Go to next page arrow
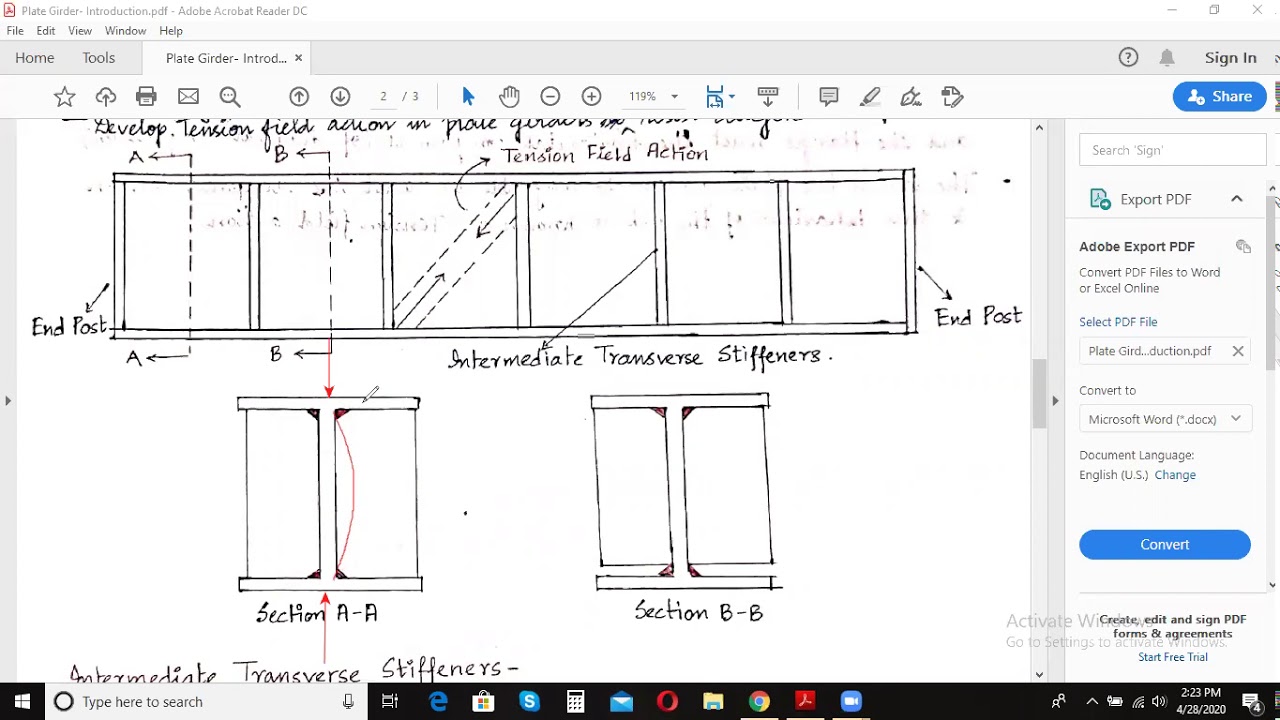This screenshot has height=720, width=1280. tap(340, 97)
